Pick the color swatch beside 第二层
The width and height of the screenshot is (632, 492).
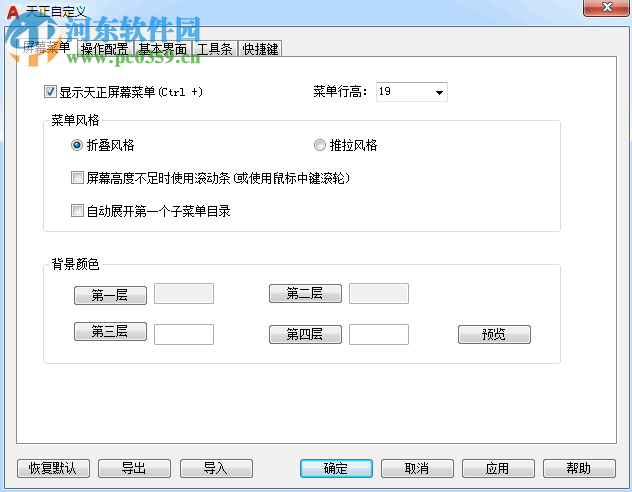[x=379, y=293]
